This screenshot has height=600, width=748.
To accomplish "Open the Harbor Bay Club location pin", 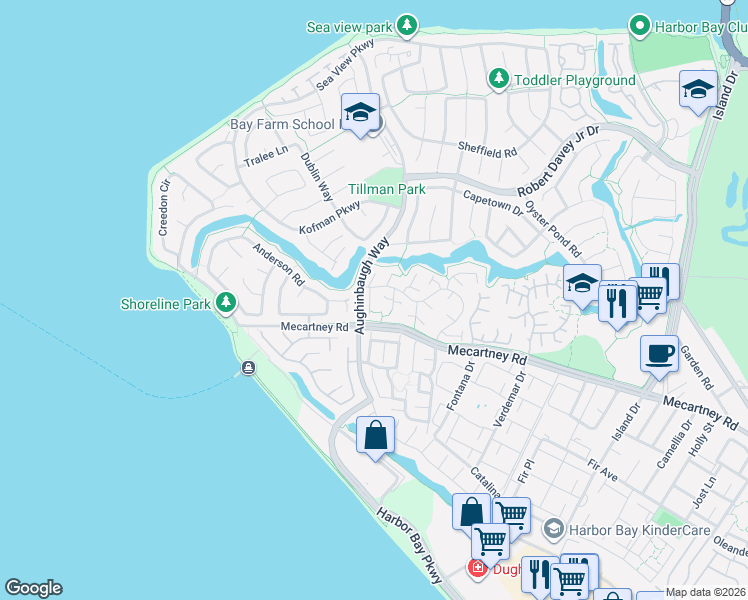I will pyautogui.click(x=640, y=25).
